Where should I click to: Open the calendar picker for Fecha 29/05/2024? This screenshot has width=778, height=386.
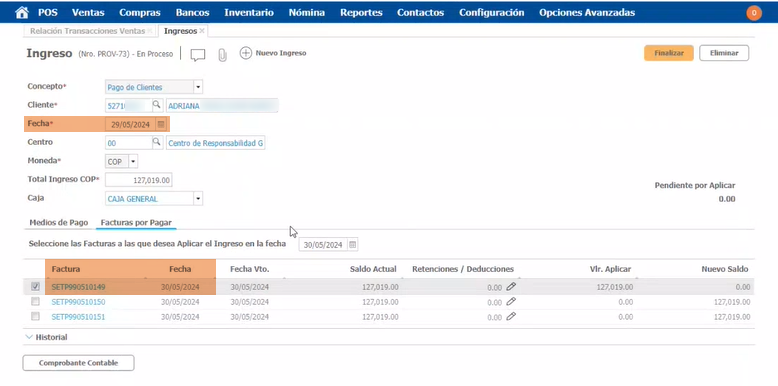point(161,125)
